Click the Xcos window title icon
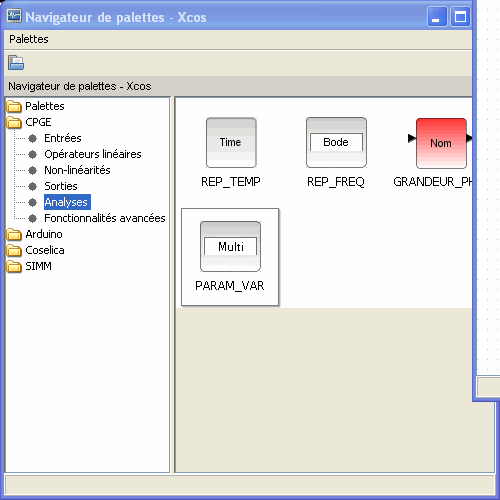The image size is (500, 500). pos(14,16)
